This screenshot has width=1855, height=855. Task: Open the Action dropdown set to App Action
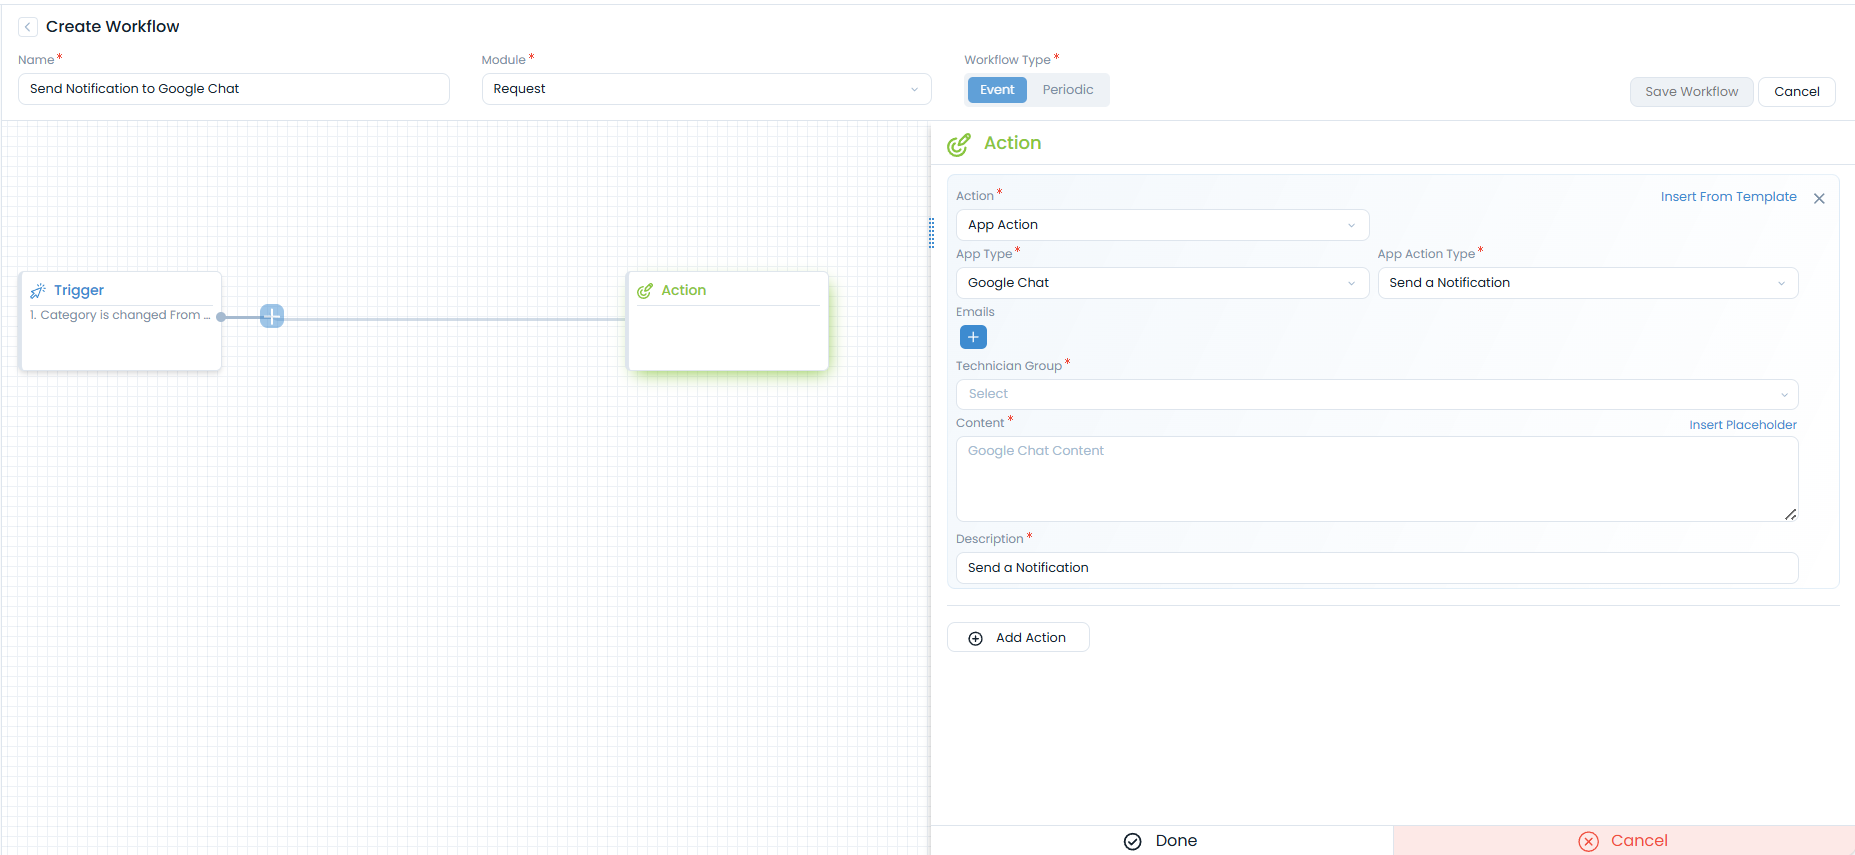pyautogui.click(x=1162, y=225)
